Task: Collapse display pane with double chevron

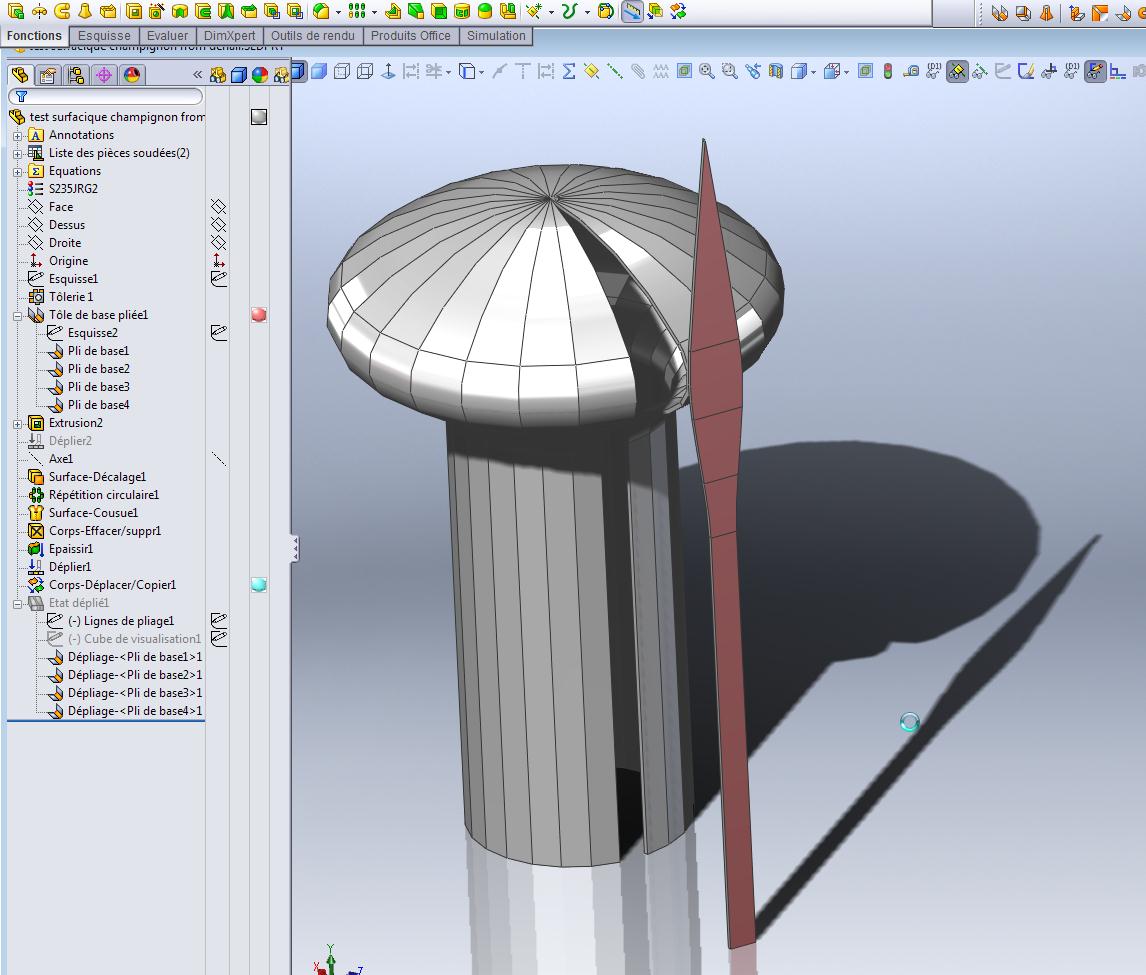Action: (x=198, y=75)
